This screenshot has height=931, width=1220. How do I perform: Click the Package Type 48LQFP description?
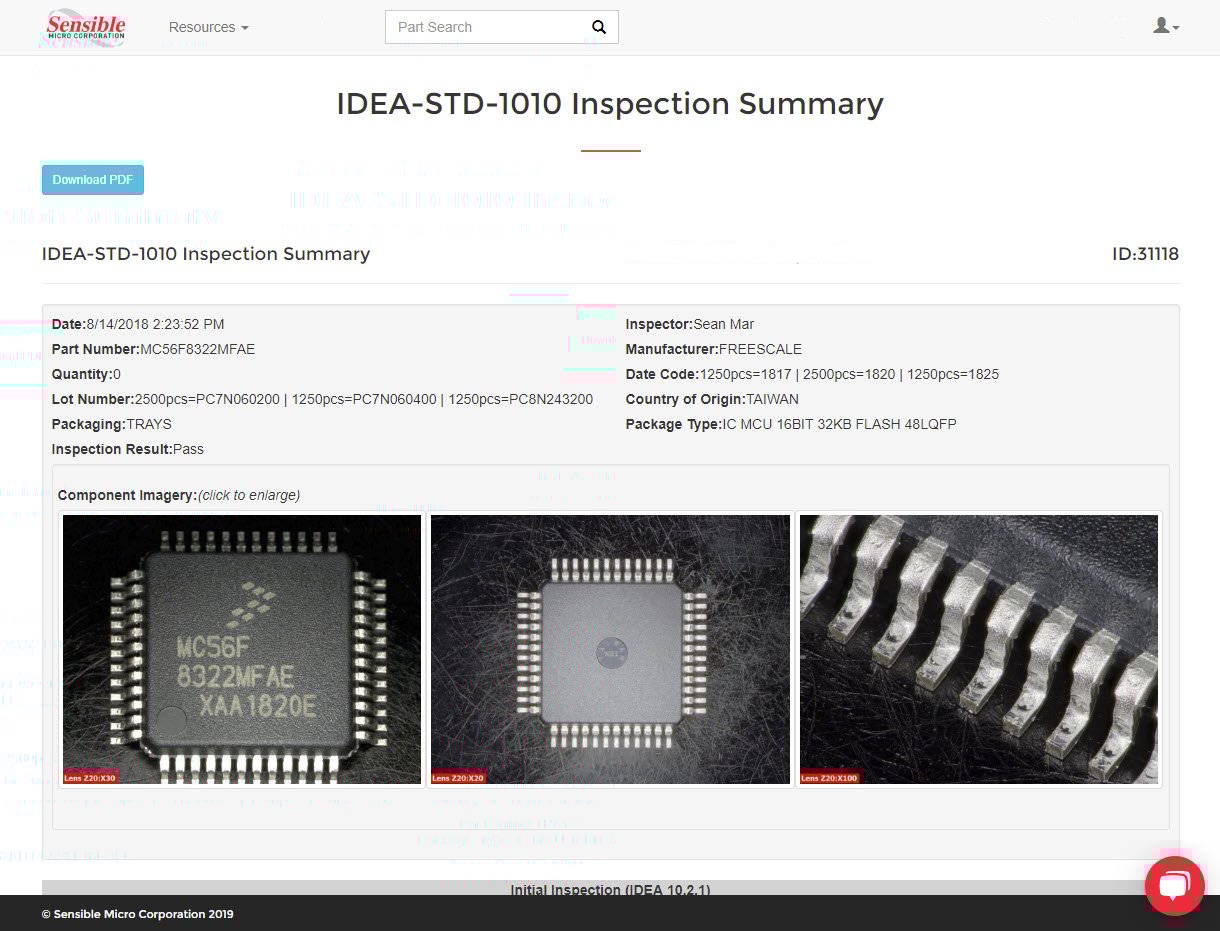(791, 424)
